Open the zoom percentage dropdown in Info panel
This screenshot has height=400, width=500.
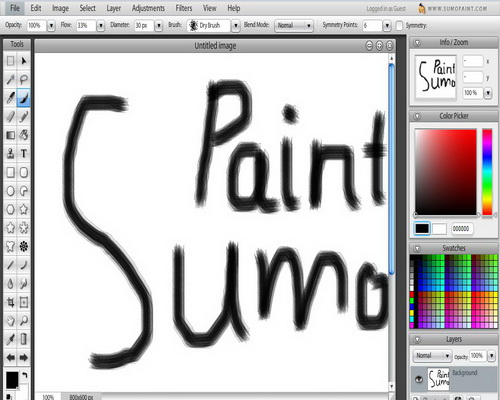click(488, 93)
